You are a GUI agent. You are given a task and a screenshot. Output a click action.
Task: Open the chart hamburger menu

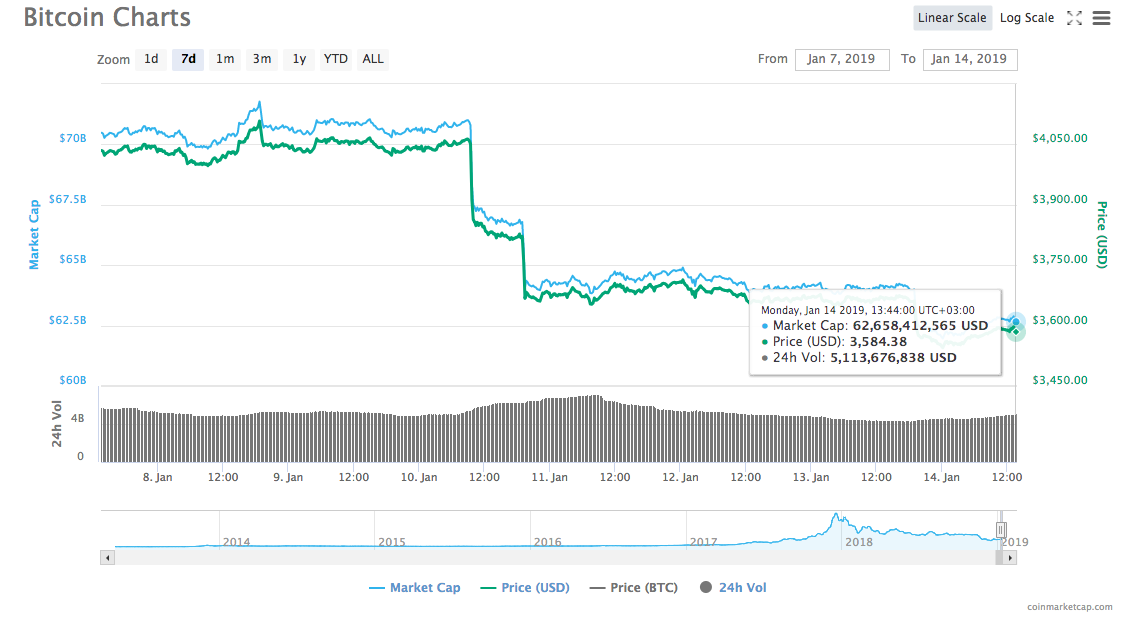(x=1101, y=18)
